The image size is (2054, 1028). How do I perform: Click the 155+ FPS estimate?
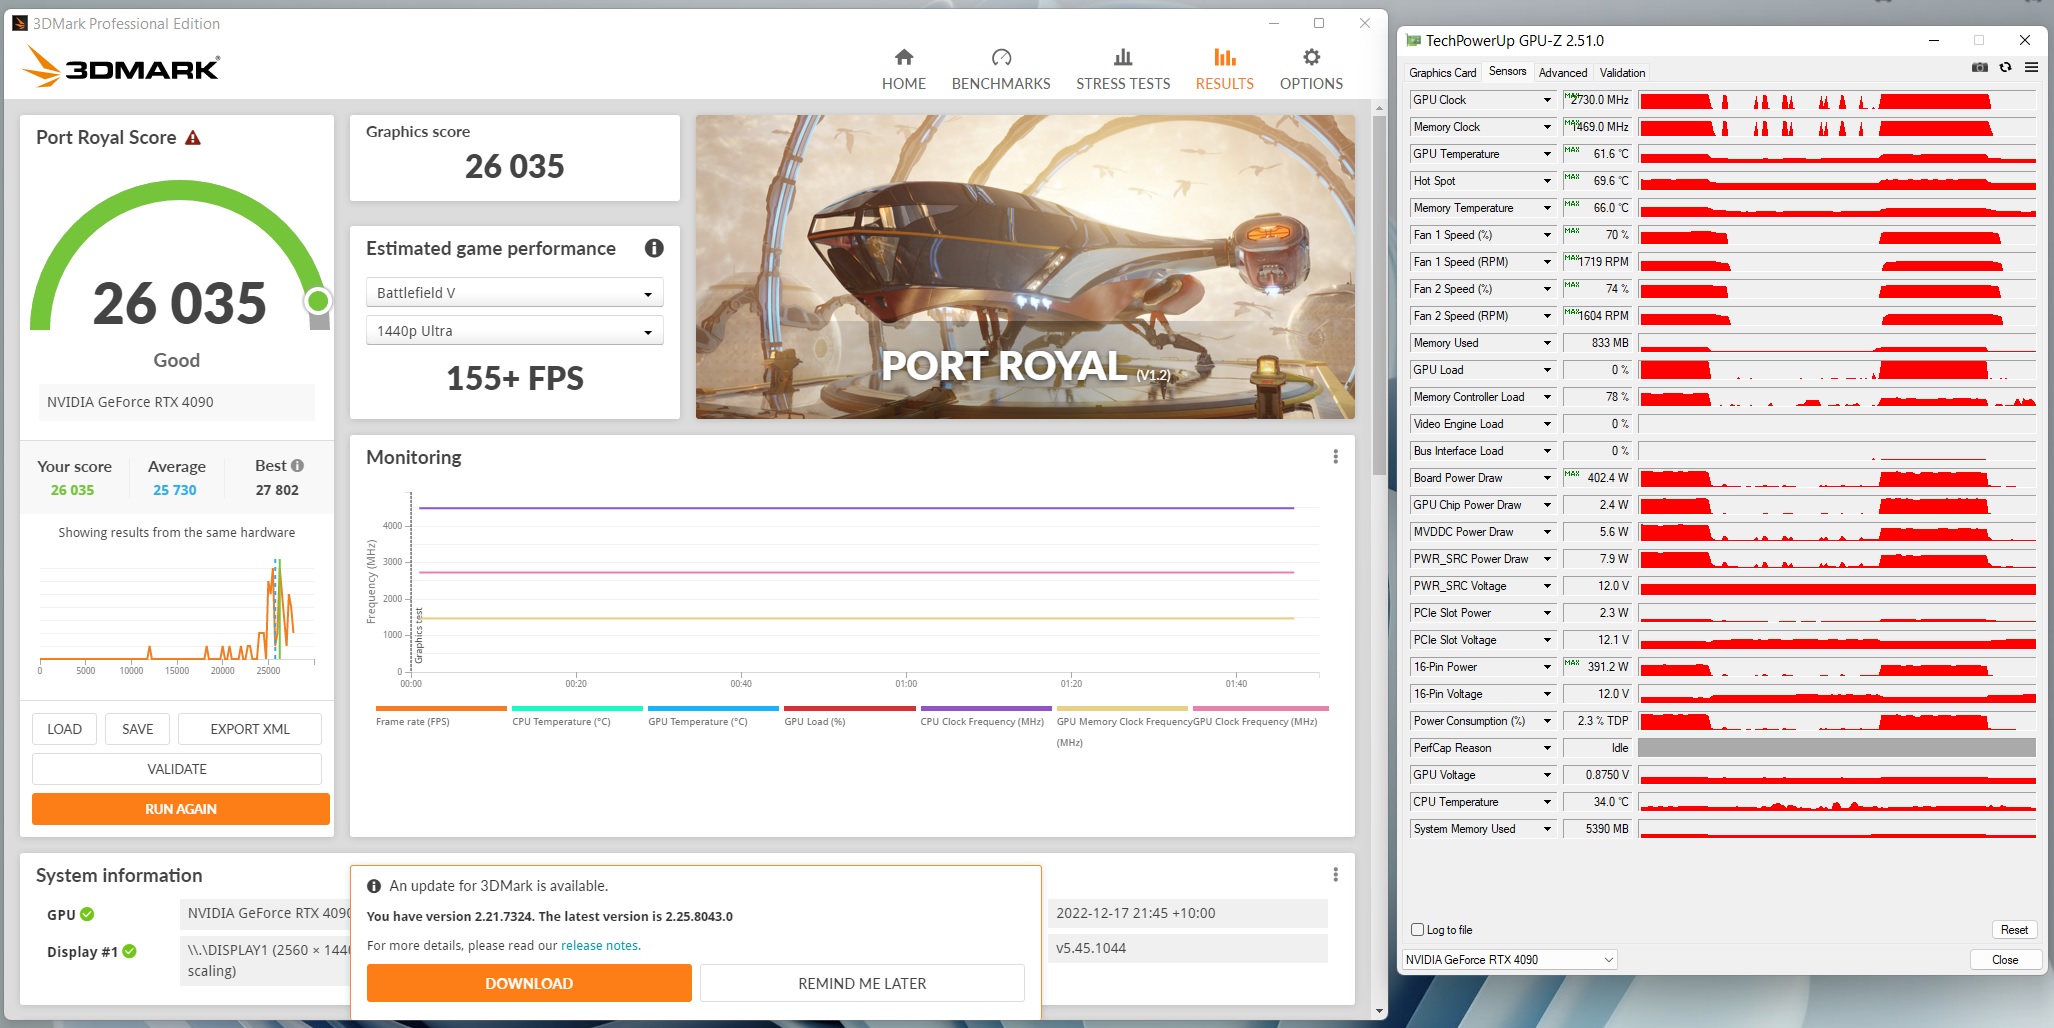(x=515, y=378)
